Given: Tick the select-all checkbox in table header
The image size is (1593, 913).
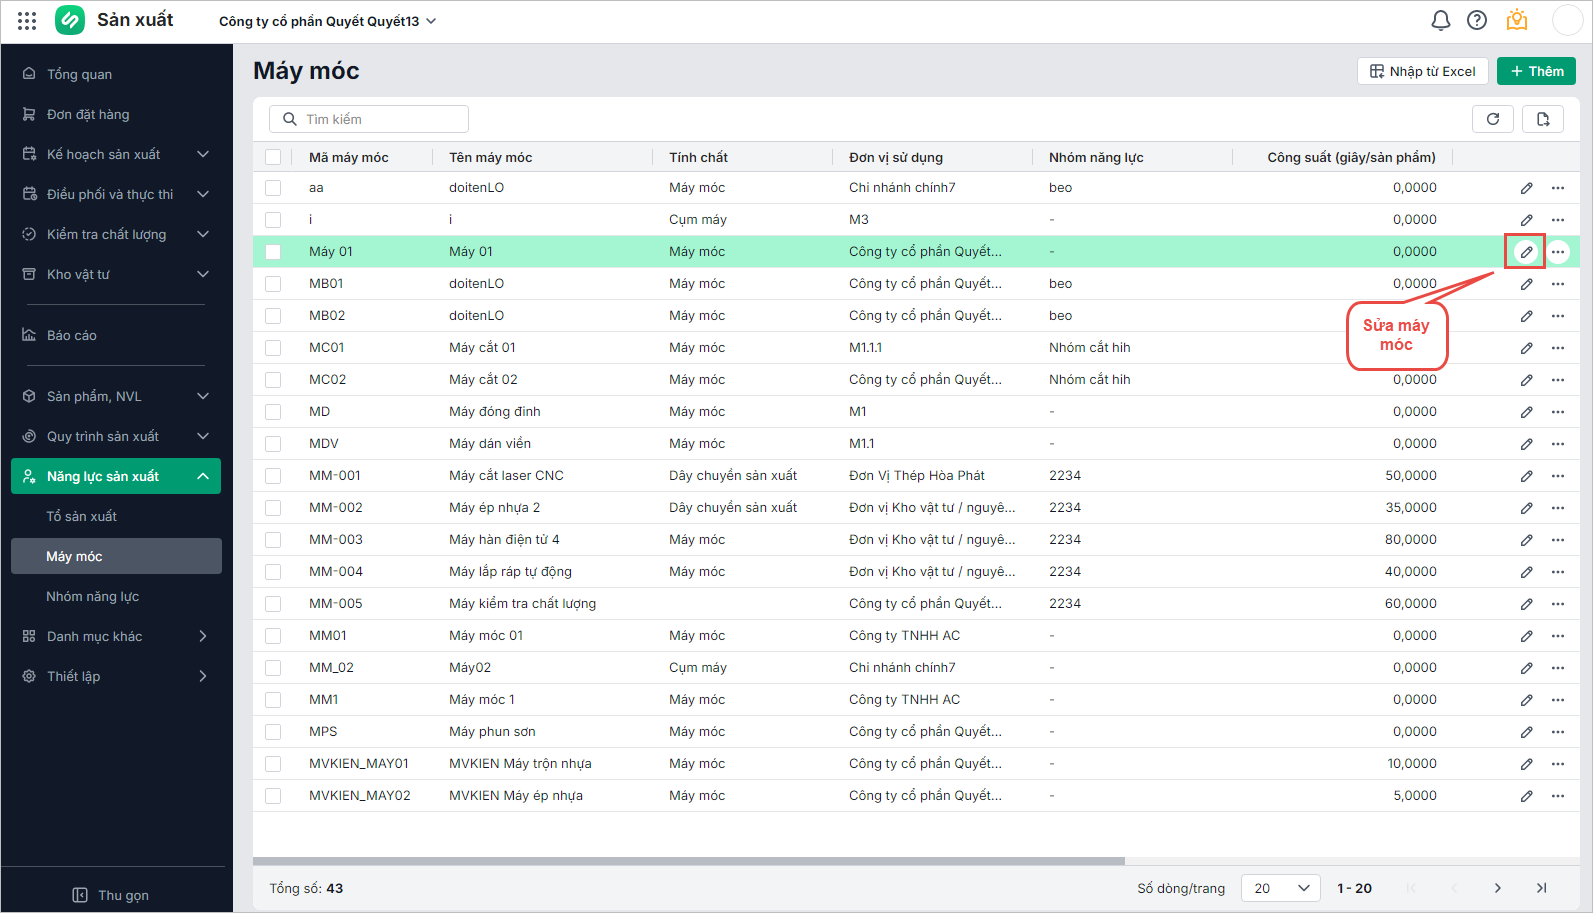Looking at the screenshot, I should (x=273, y=157).
